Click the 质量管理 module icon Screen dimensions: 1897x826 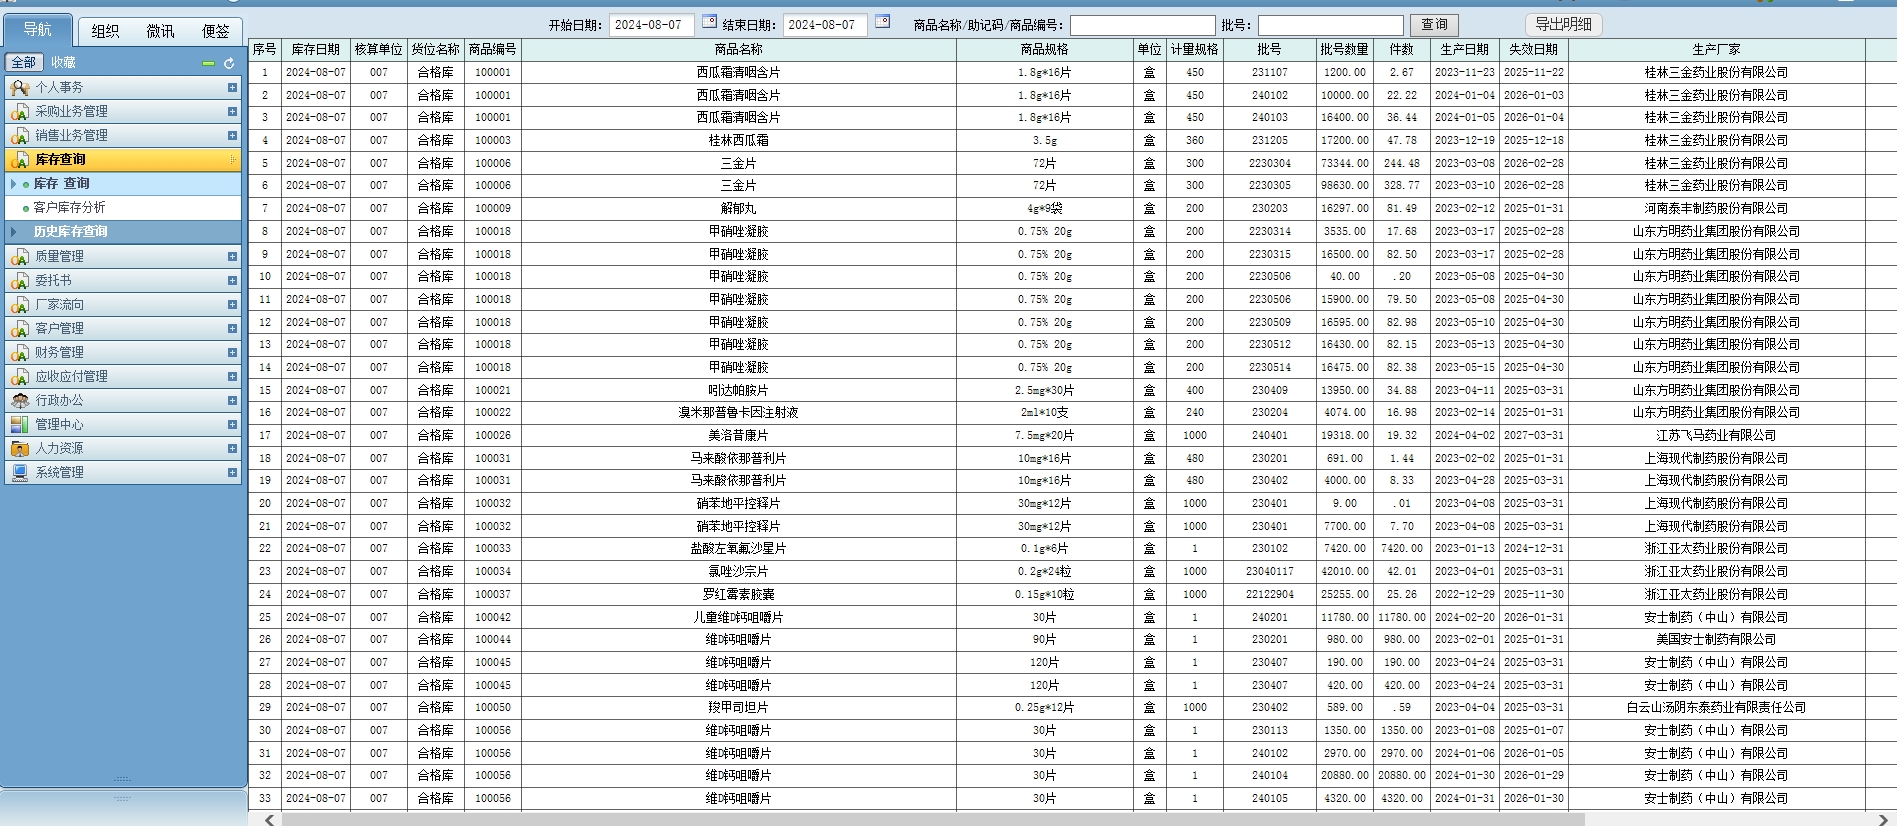tap(19, 257)
